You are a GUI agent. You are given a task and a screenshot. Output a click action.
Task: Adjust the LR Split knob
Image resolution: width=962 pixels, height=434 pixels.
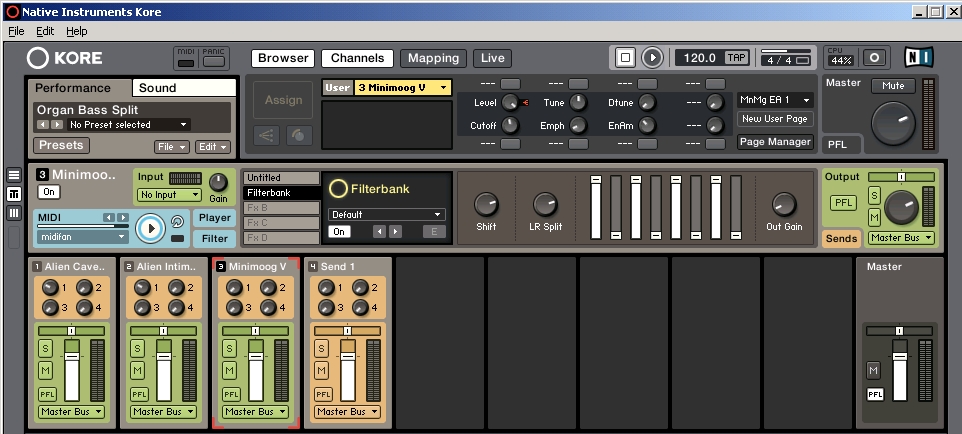(x=545, y=204)
